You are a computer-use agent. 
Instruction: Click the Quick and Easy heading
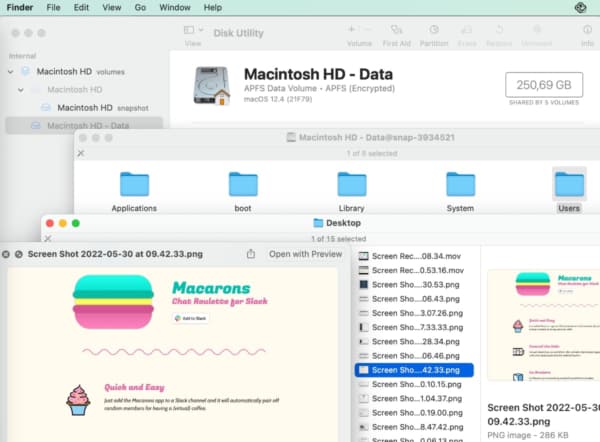(134, 387)
